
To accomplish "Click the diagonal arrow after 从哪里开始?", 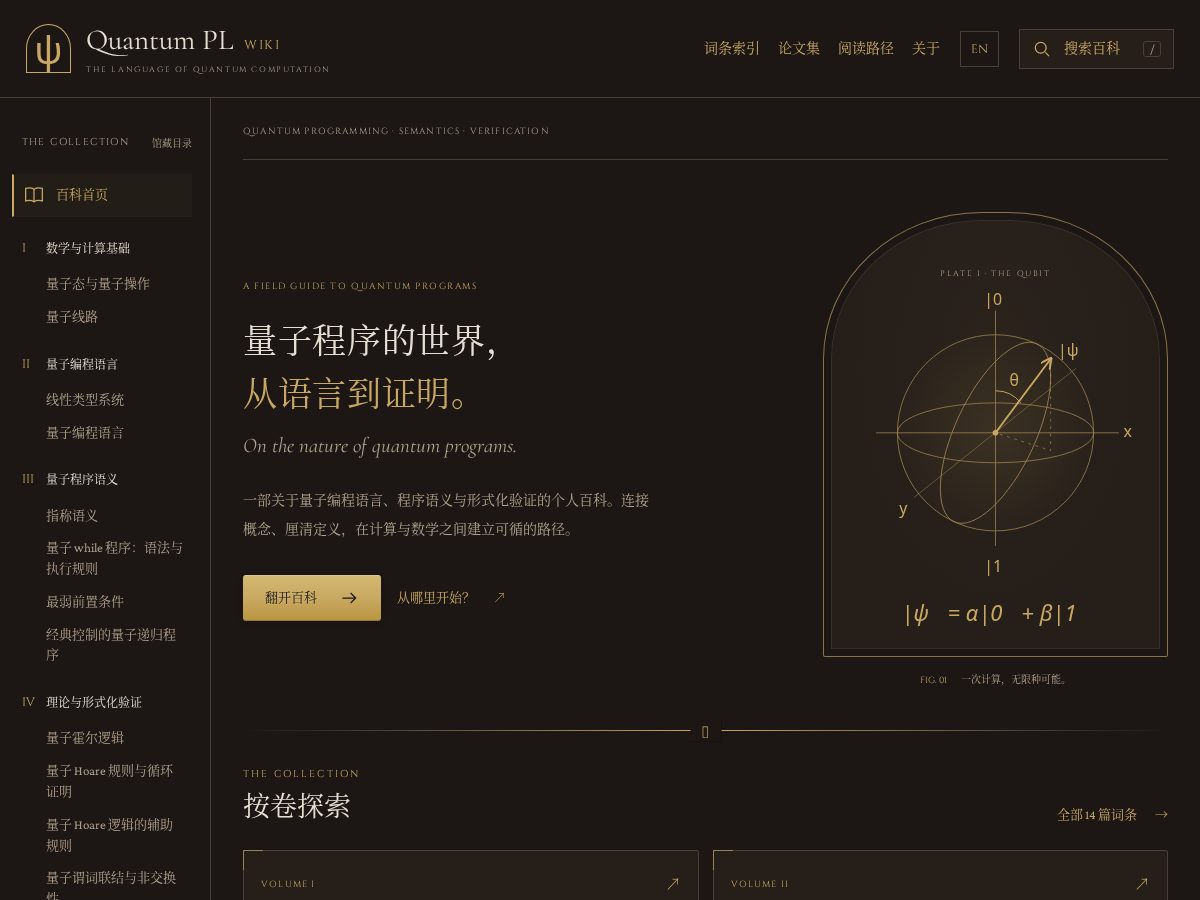I will pyautogui.click(x=499, y=598).
